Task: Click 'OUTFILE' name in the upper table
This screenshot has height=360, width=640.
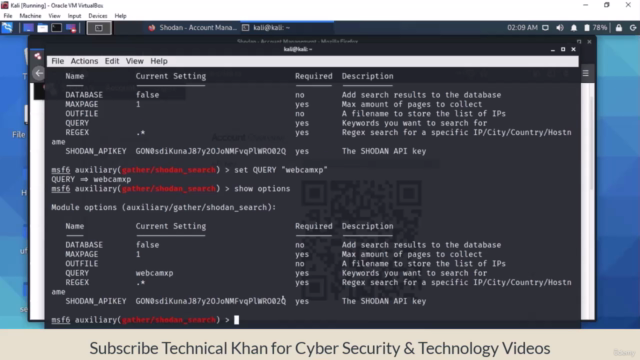Action: coord(82,113)
